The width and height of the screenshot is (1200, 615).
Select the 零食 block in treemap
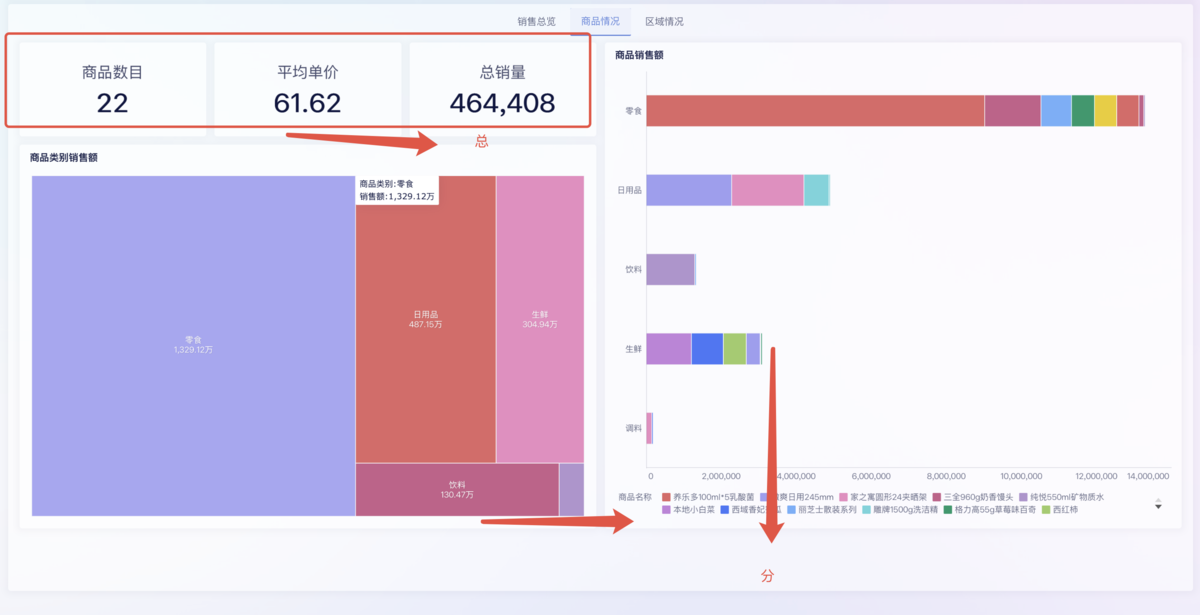pyautogui.click(x=192, y=345)
